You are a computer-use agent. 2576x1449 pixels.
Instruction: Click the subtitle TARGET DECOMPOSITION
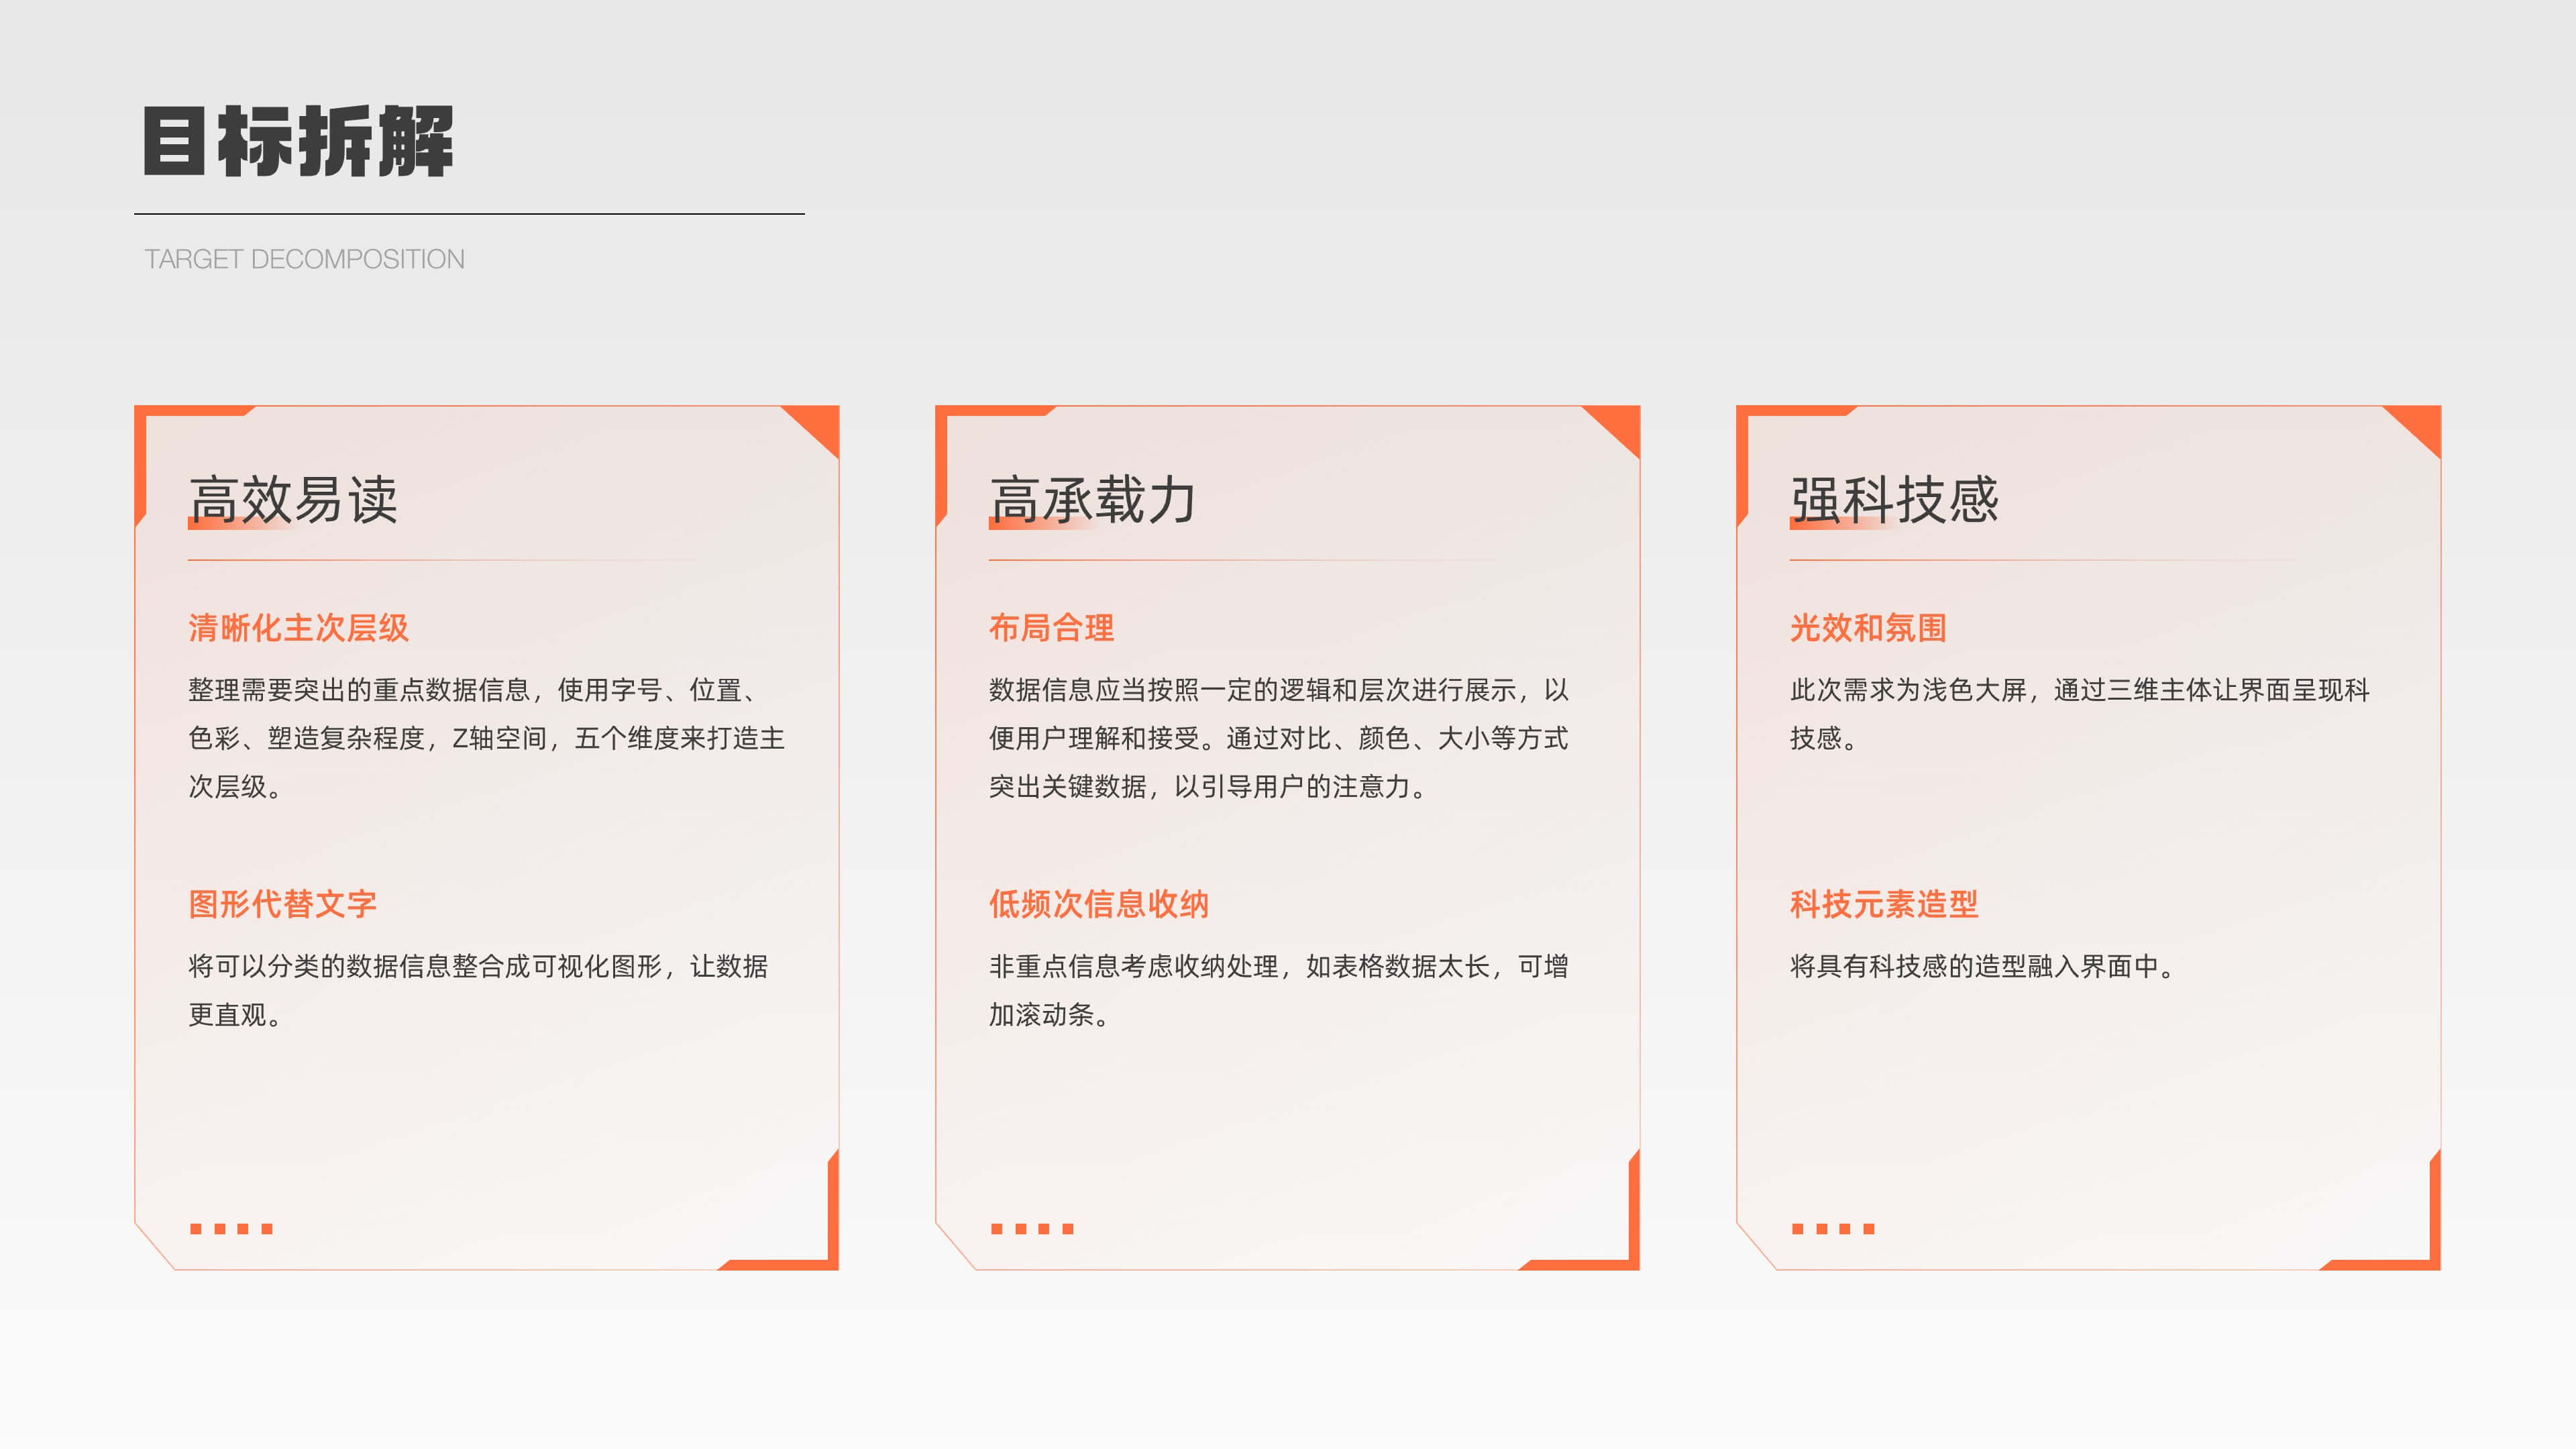tap(304, 259)
